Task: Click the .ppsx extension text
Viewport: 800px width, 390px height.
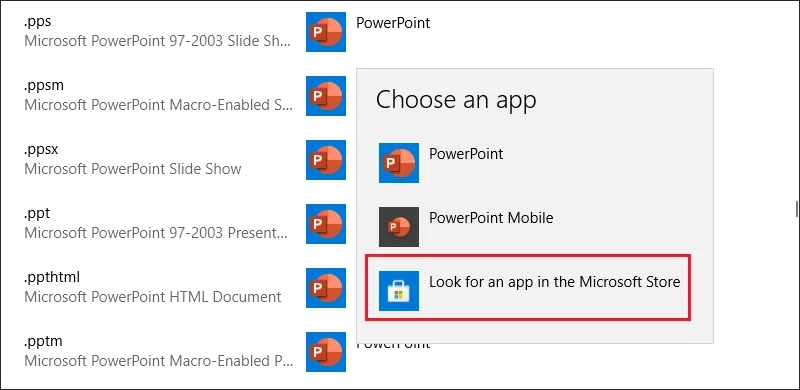Action: click(41, 150)
